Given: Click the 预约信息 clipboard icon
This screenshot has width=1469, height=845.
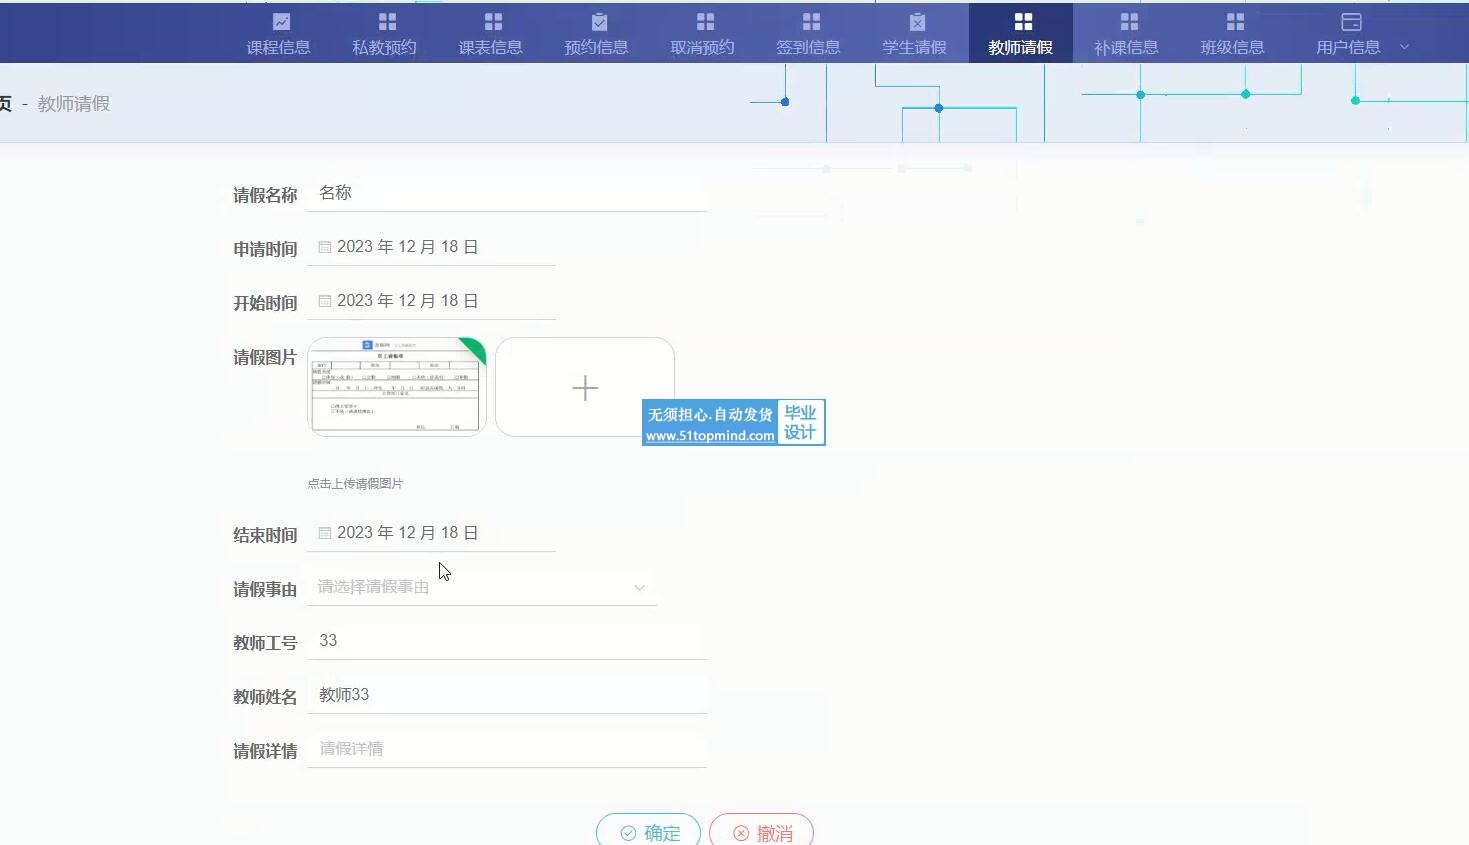Looking at the screenshot, I should tap(599, 22).
